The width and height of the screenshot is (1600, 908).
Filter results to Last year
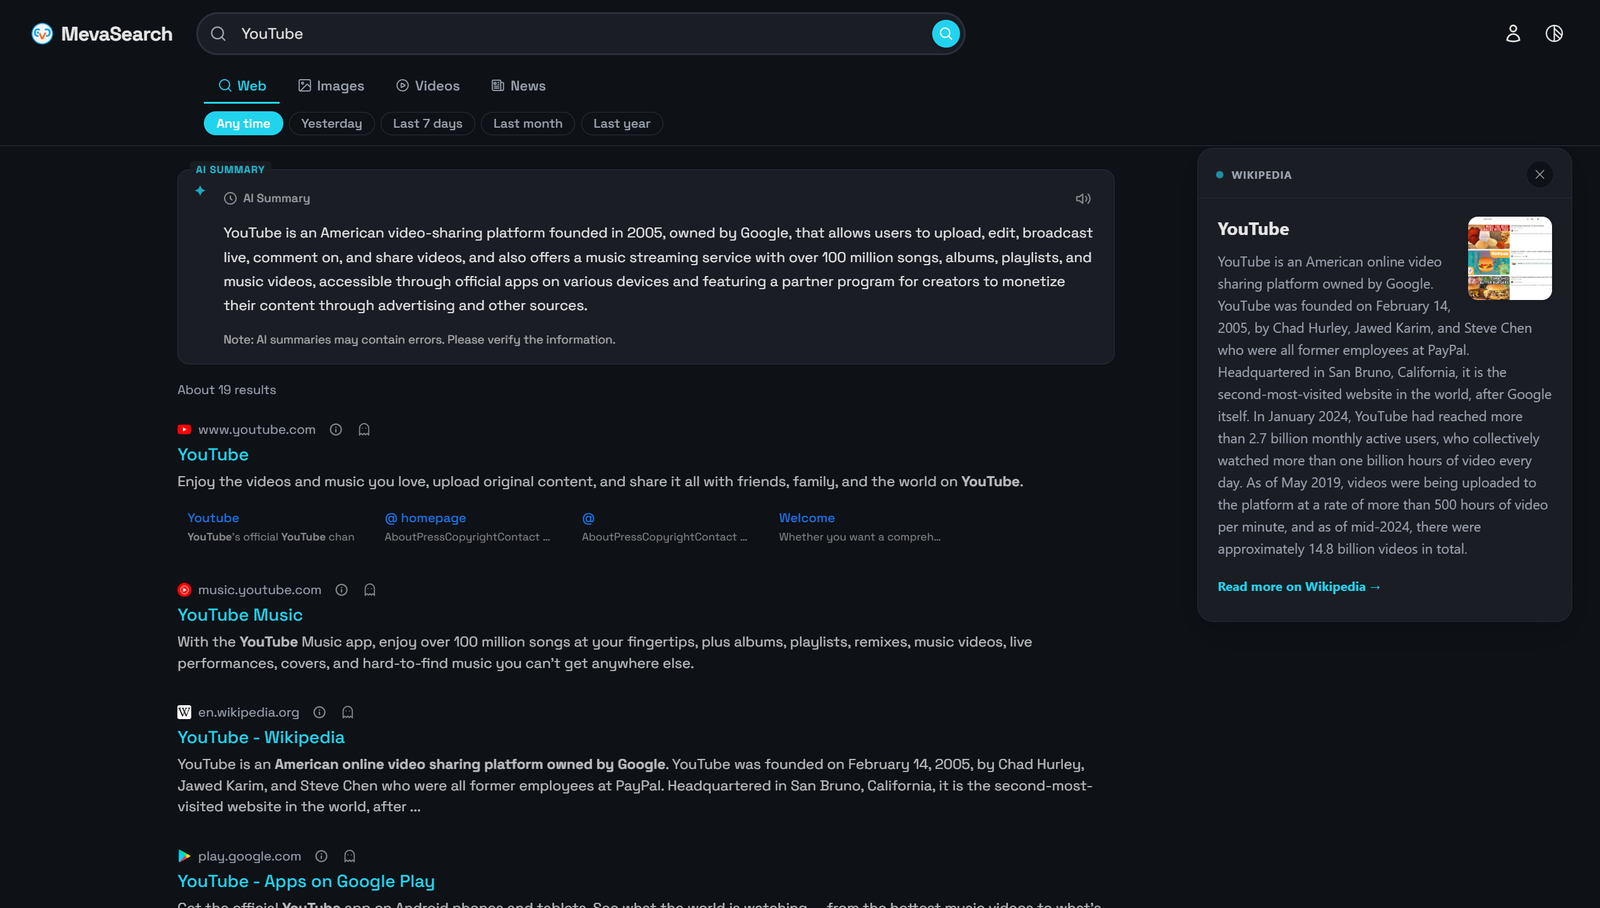[x=622, y=124]
